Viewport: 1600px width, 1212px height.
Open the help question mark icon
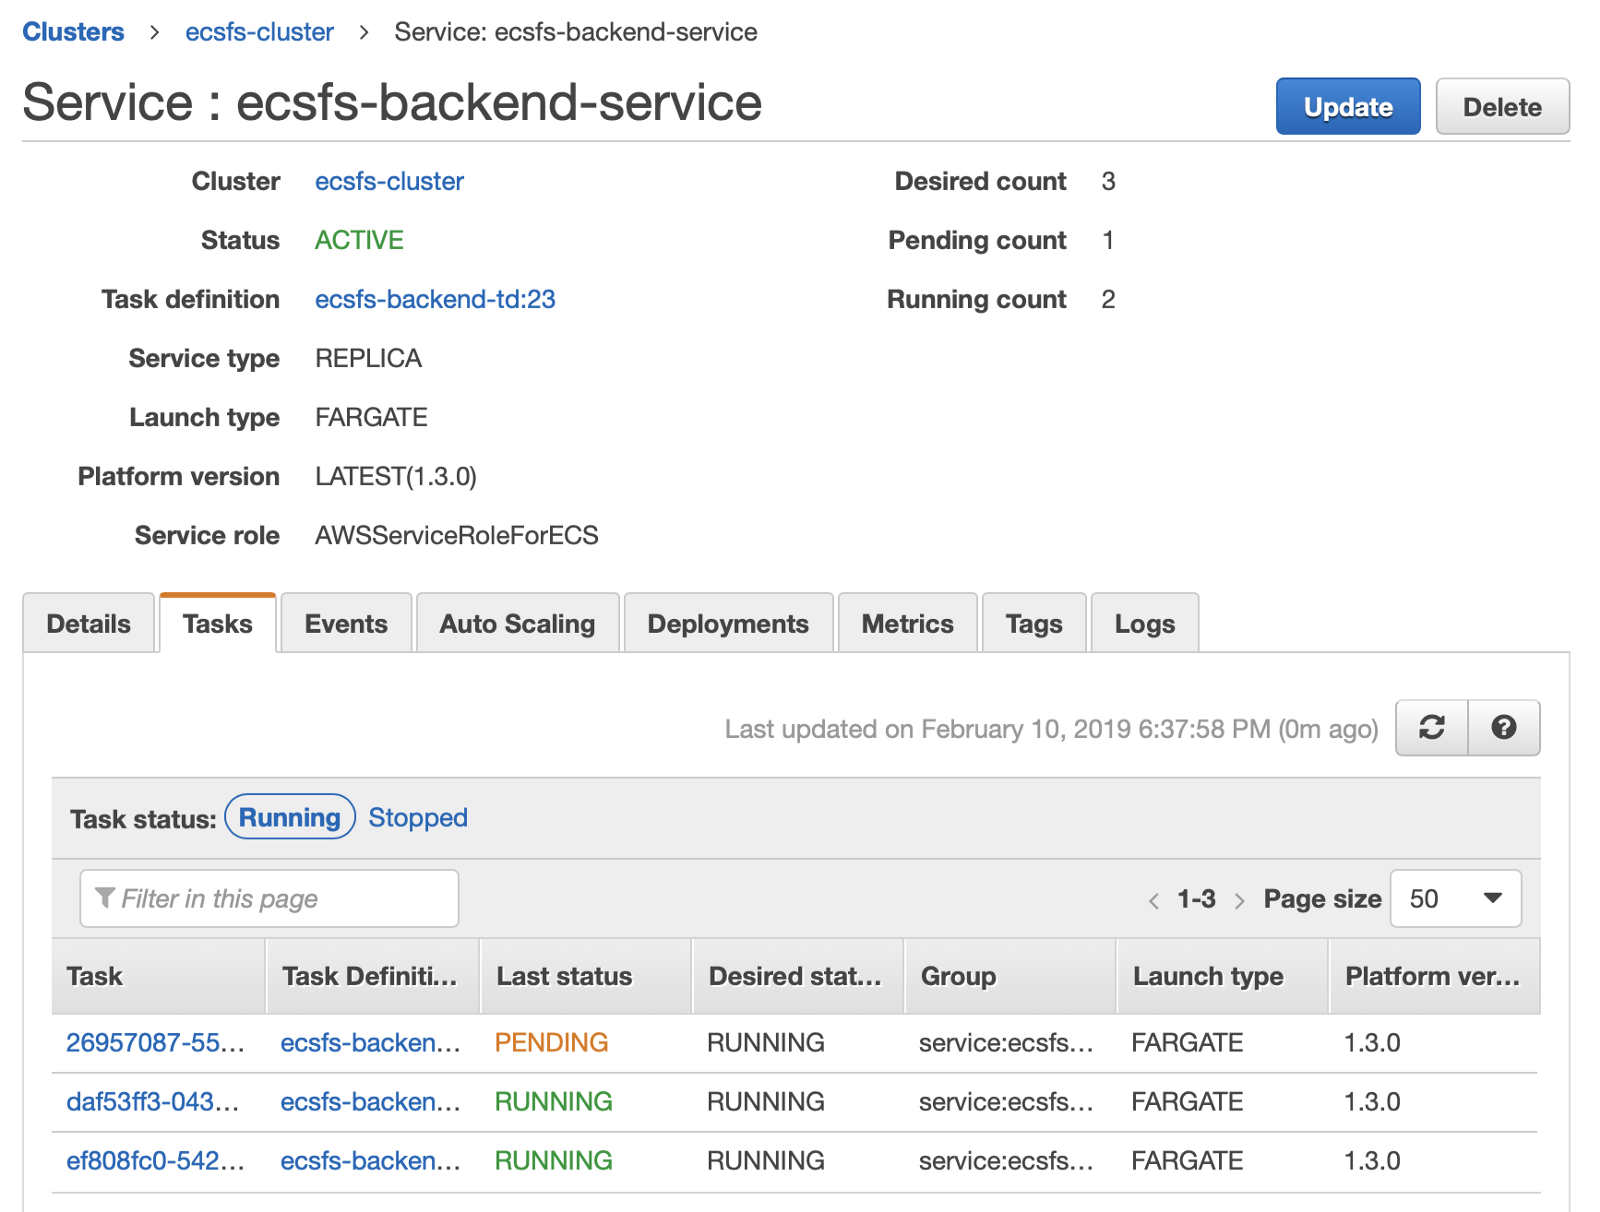[1503, 728]
